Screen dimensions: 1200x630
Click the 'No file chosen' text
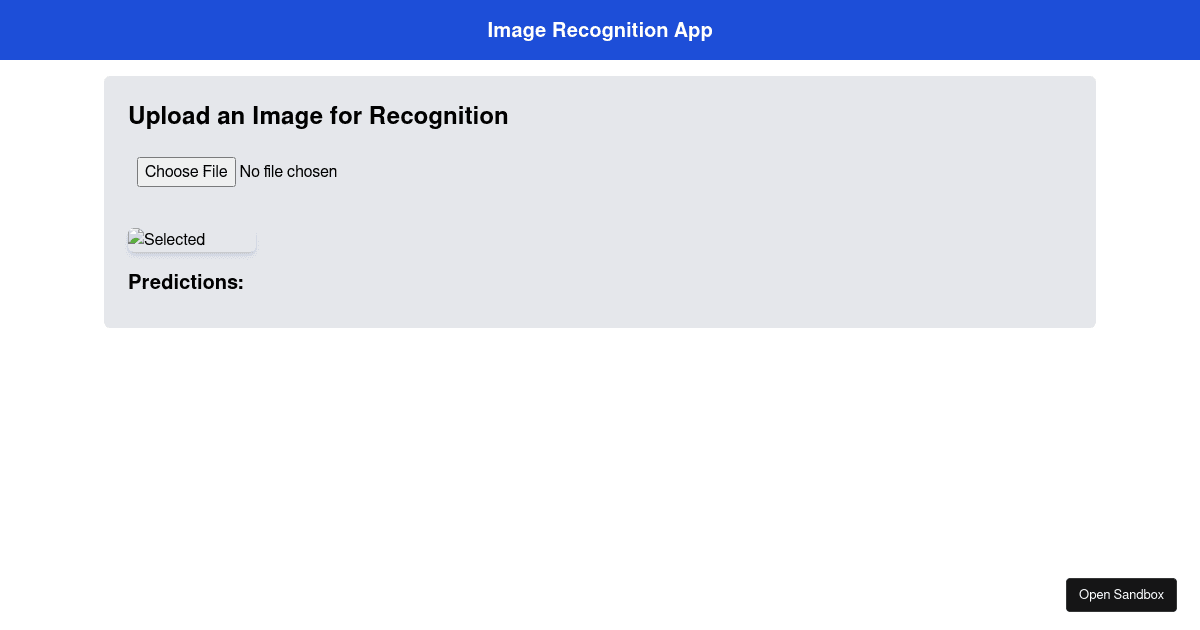[x=288, y=171]
